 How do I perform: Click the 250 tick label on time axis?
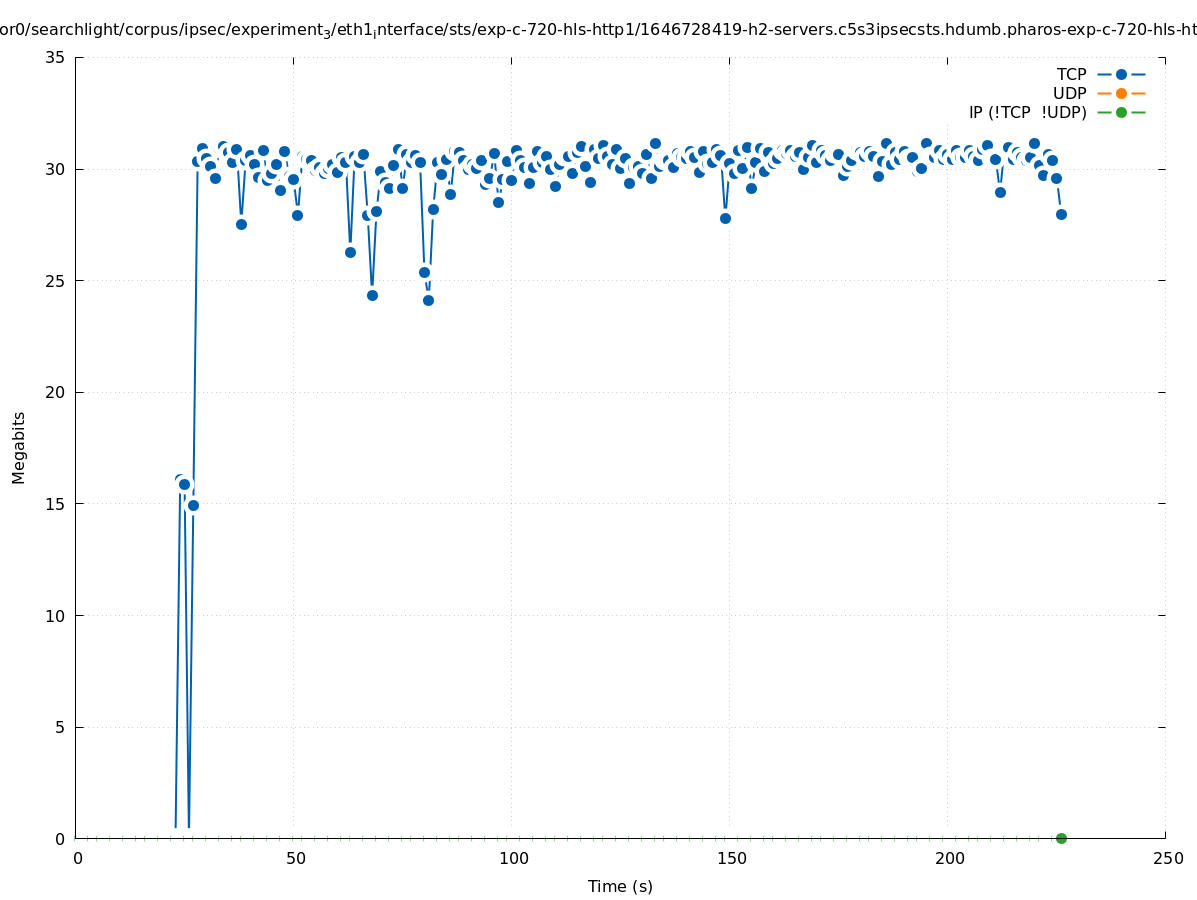click(1167, 858)
